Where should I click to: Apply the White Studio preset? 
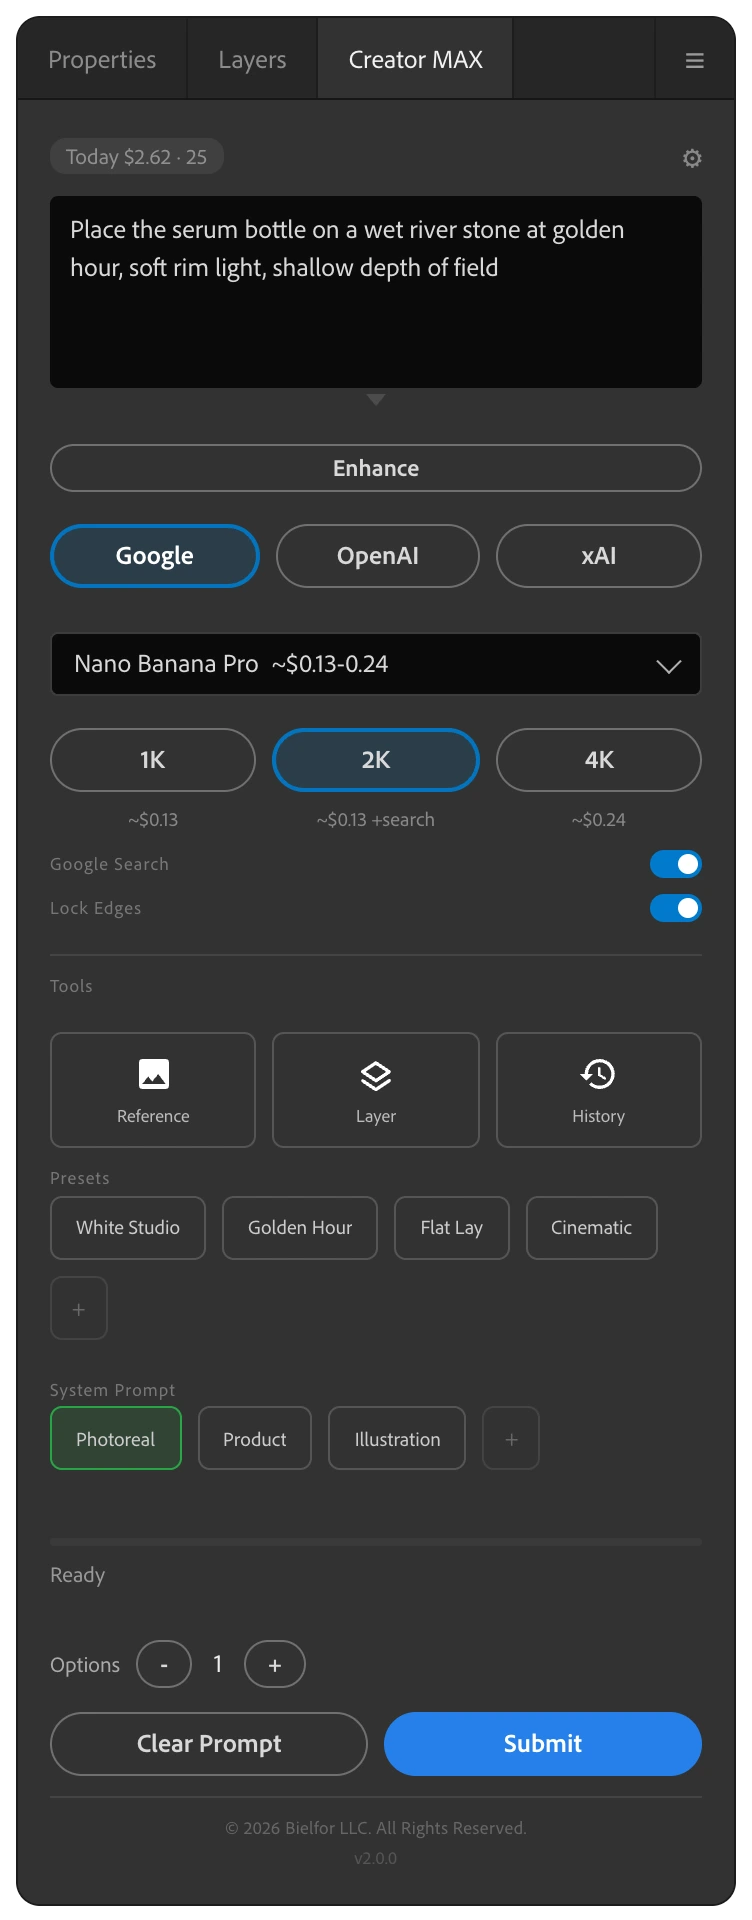pyautogui.click(x=128, y=1228)
